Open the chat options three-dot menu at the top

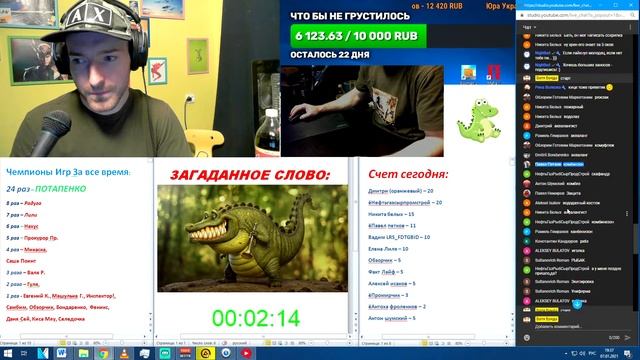(x=630, y=27)
